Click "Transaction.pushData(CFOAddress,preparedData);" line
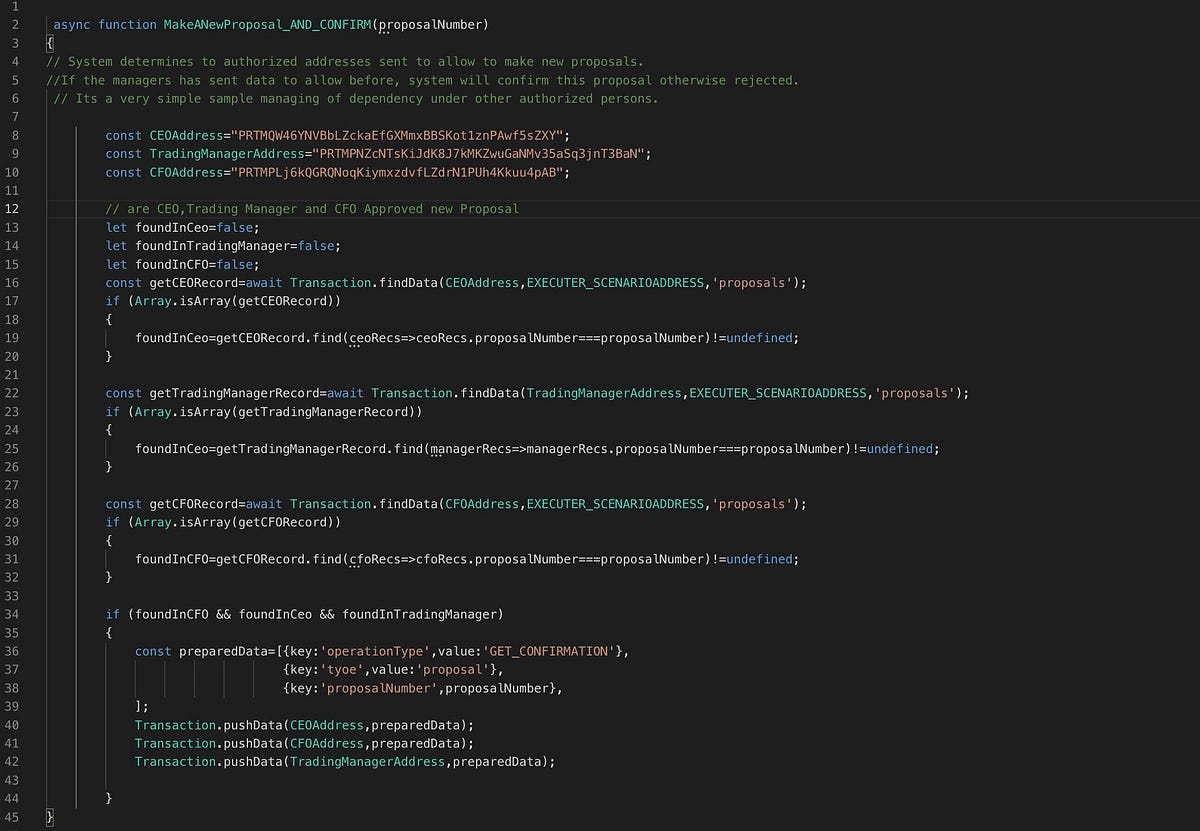Image resolution: width=1200 pixels, height=831 pixels. [305, 743]
